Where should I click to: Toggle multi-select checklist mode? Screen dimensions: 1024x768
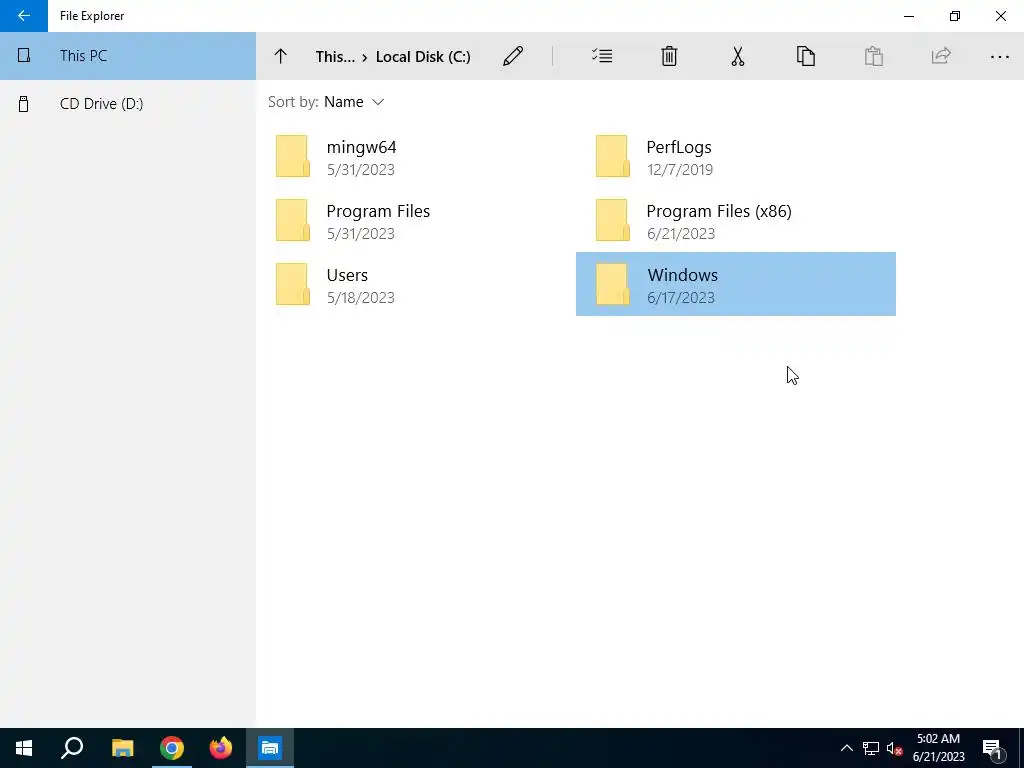(602, 56)
